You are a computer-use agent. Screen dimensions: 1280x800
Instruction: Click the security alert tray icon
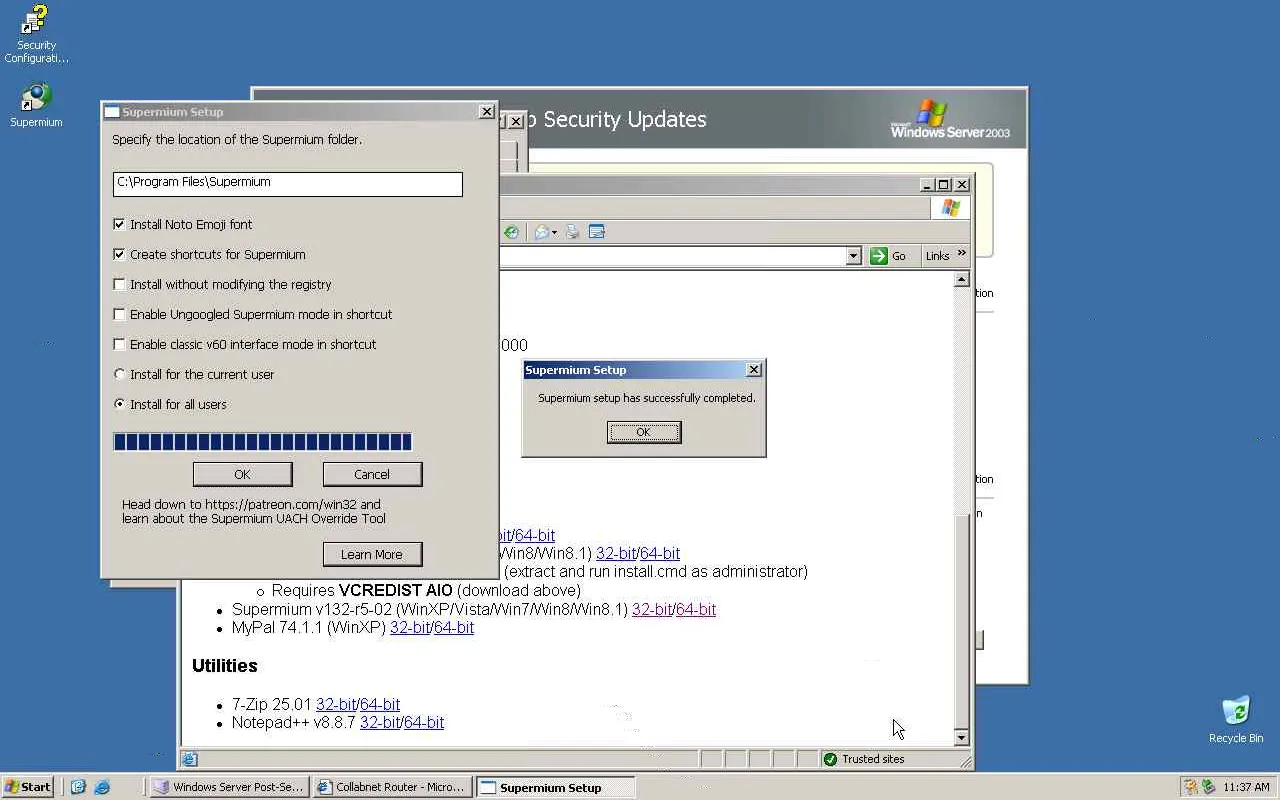coord(1191,787)
